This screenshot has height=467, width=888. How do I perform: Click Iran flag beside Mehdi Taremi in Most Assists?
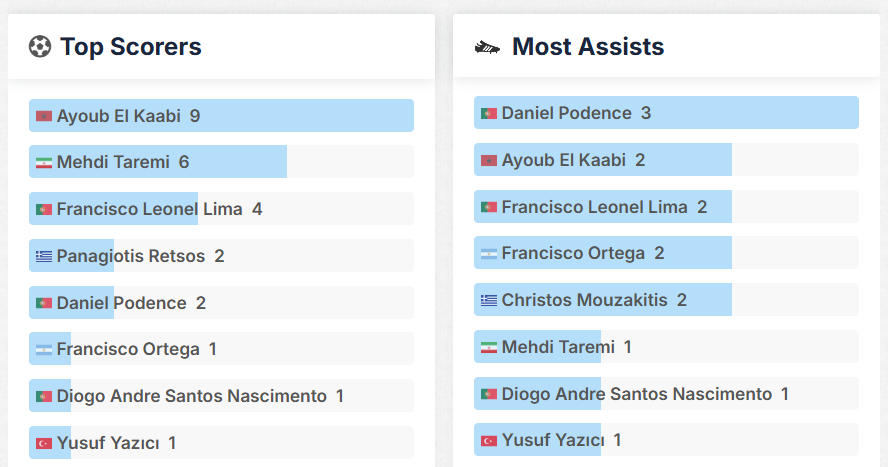(x=488, y=348)
